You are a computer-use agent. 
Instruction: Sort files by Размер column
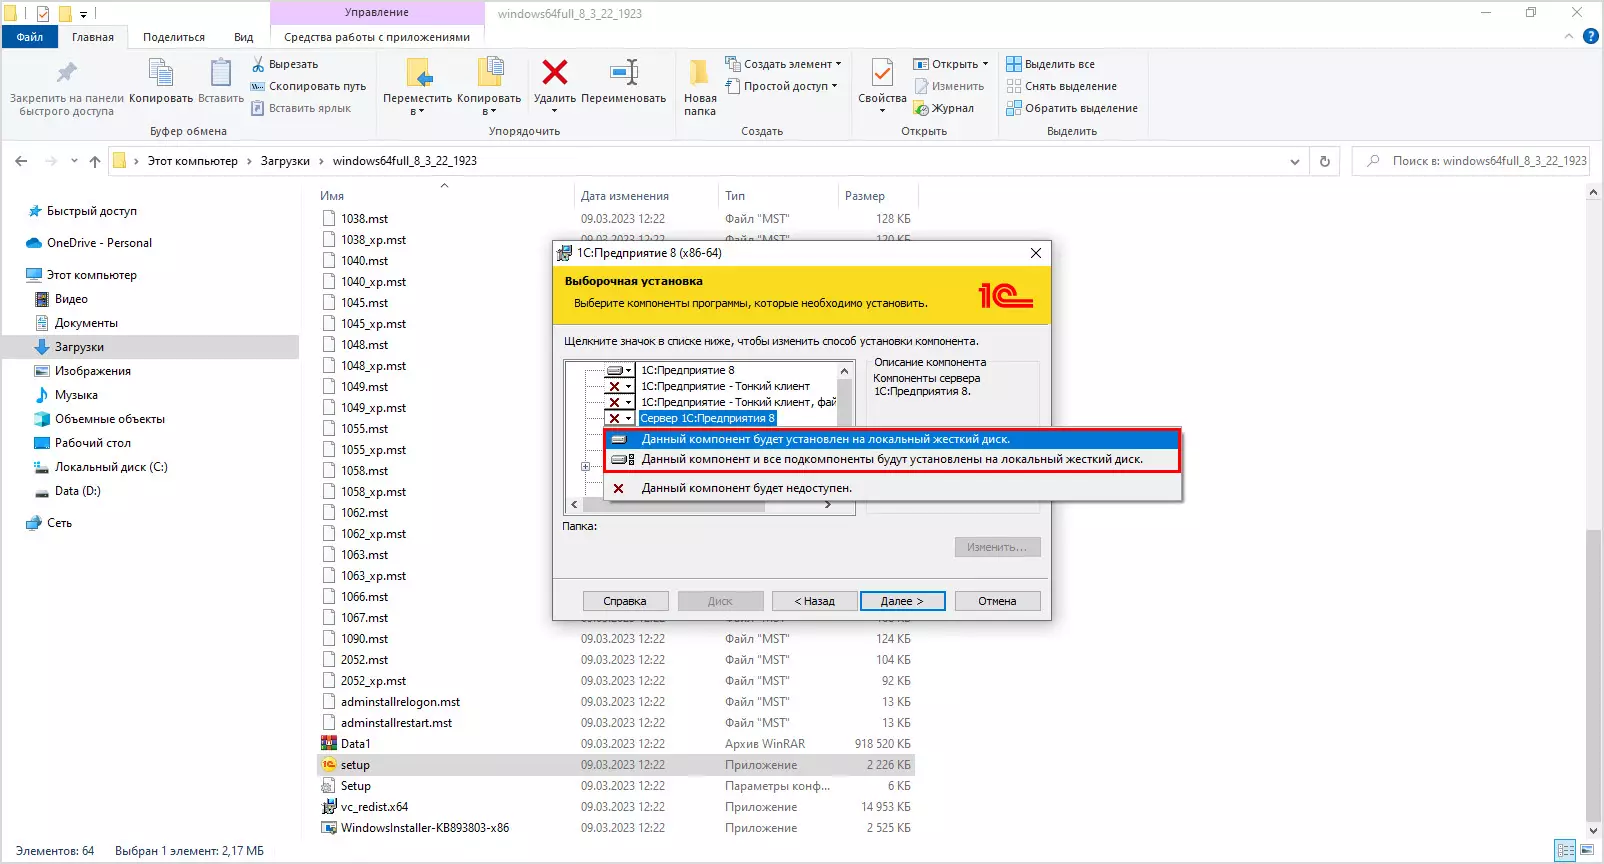(x=865, y=196)
